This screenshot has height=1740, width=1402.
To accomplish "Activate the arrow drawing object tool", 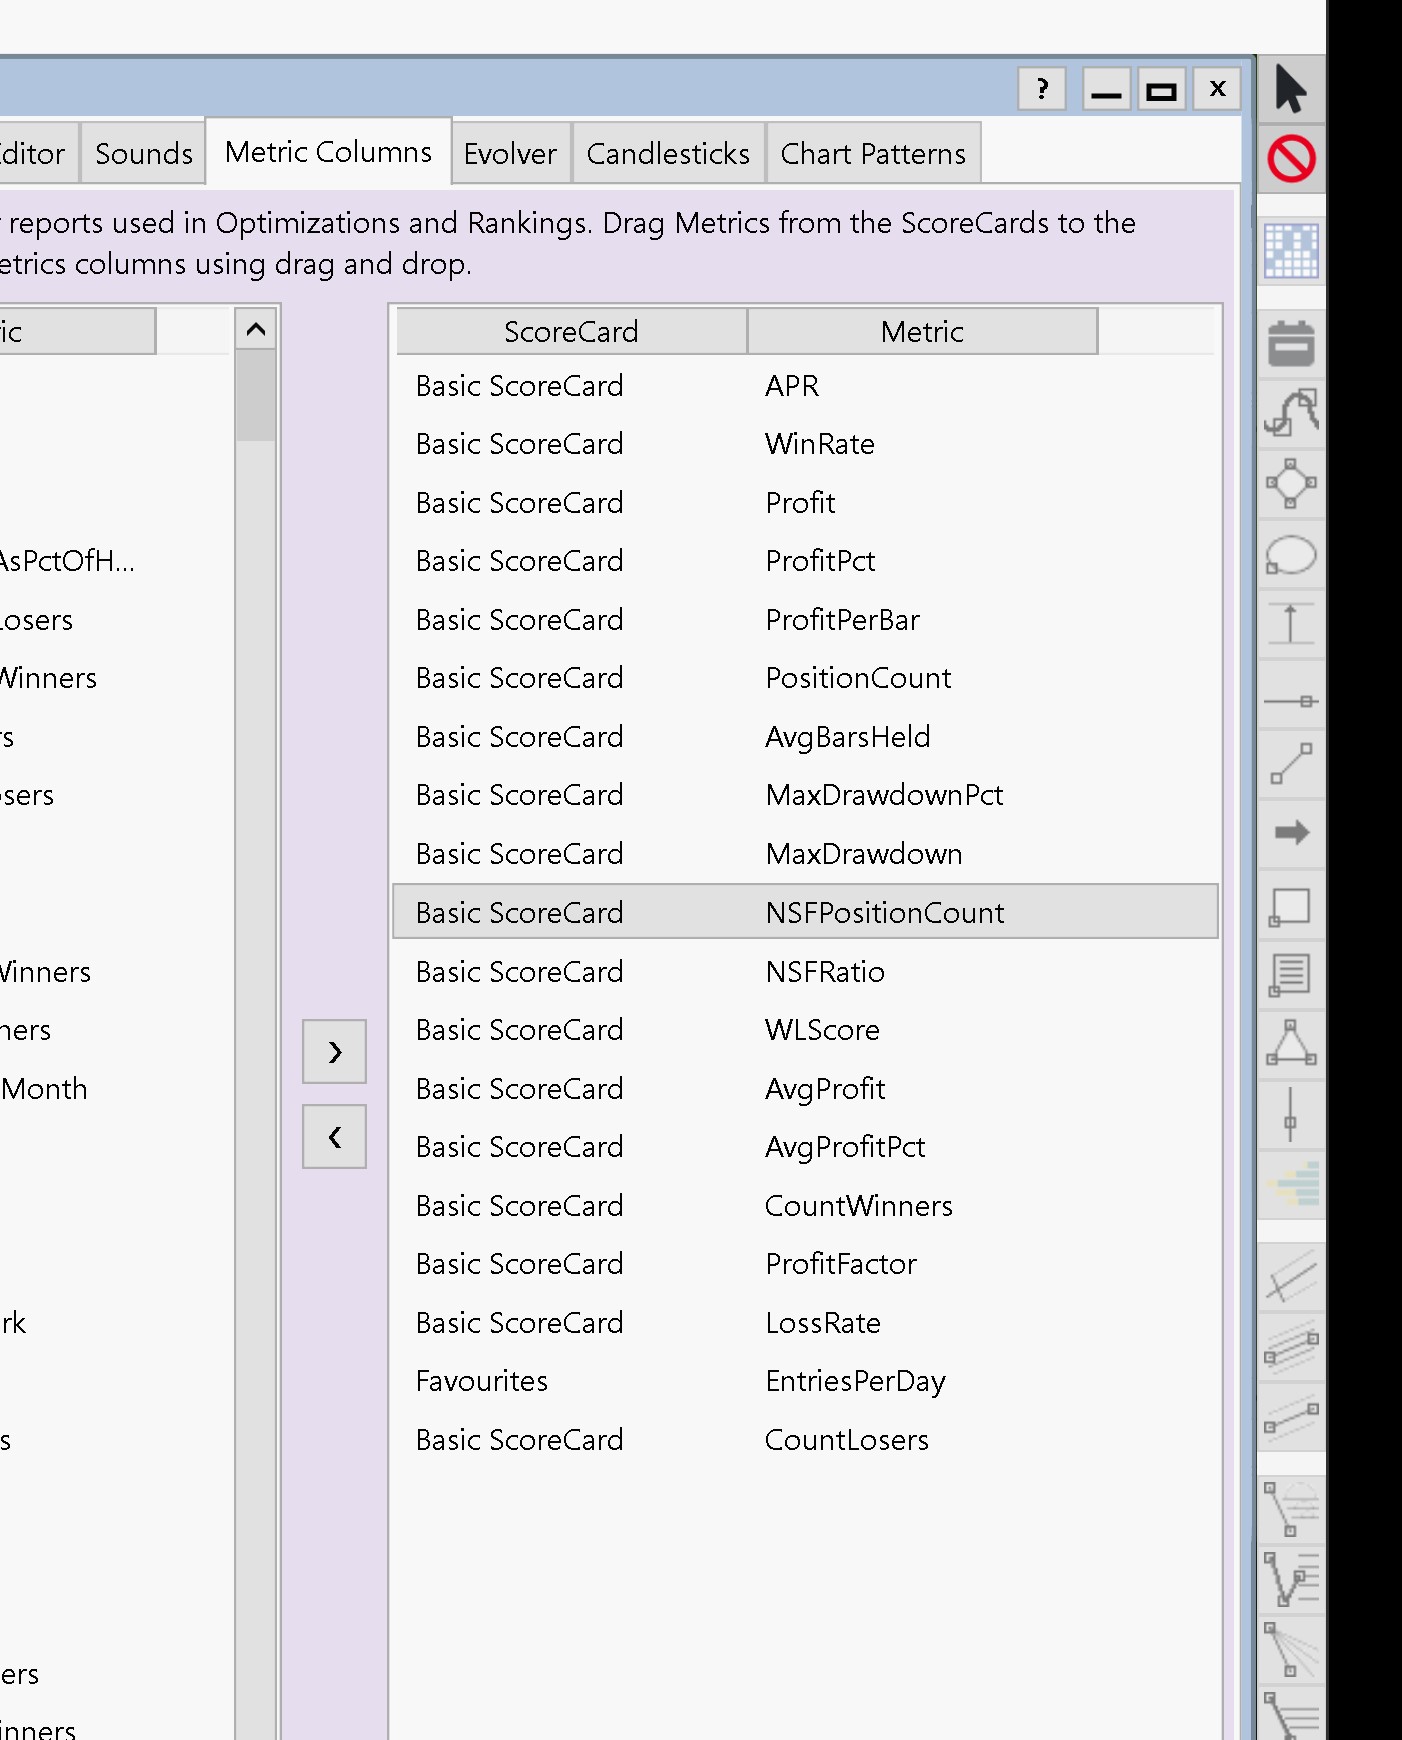I will (x=1290, y=832).
